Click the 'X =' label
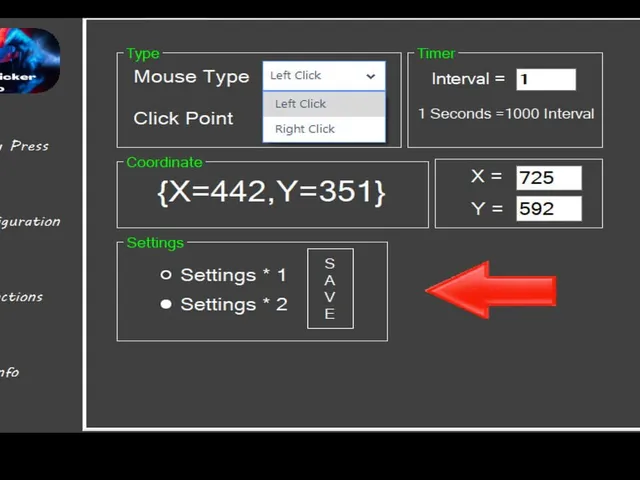This screenshot has width=640, height=480. [486, 176]
